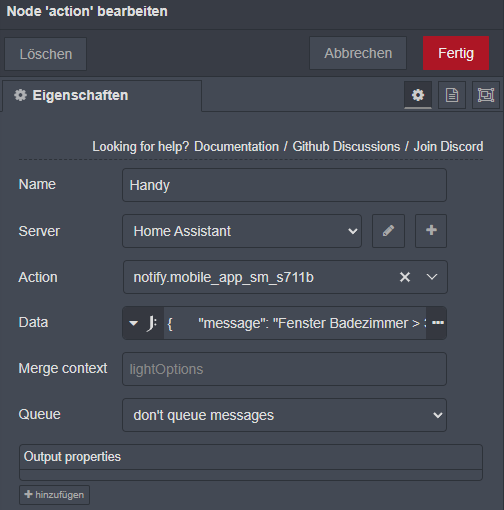The width and height of the screenshot is (504, 510).
Task: Select the Eigenschaften tab
Action: tap(102, 96)
